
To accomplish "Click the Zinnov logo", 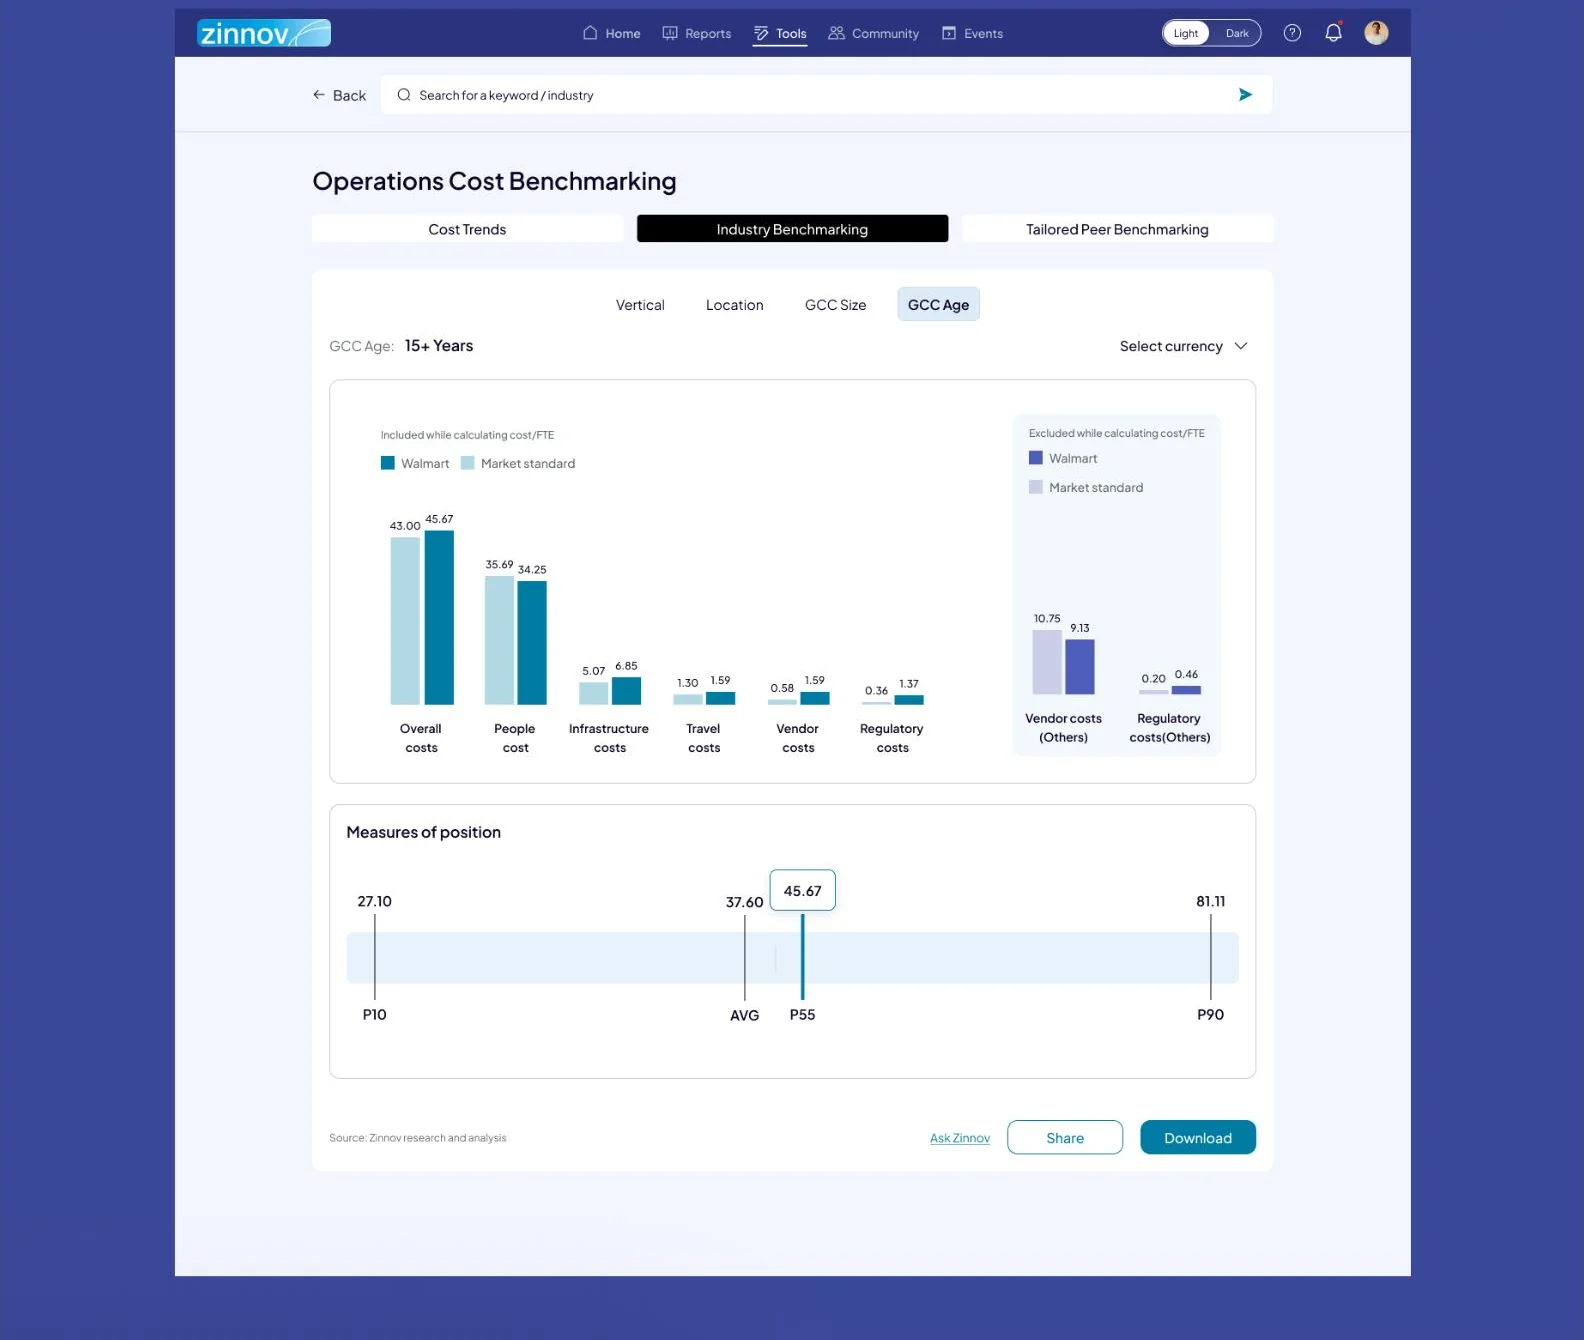I will tap(264, 33).
